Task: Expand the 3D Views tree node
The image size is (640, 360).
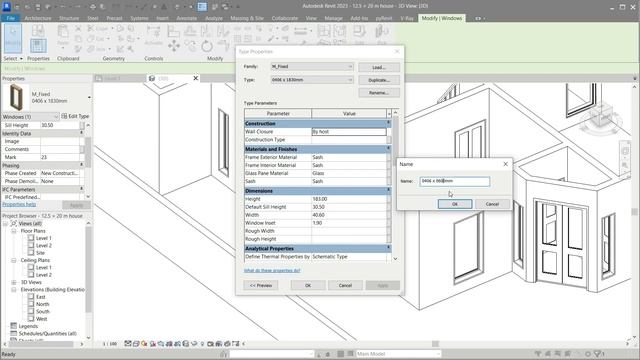Action: (14, 282)
